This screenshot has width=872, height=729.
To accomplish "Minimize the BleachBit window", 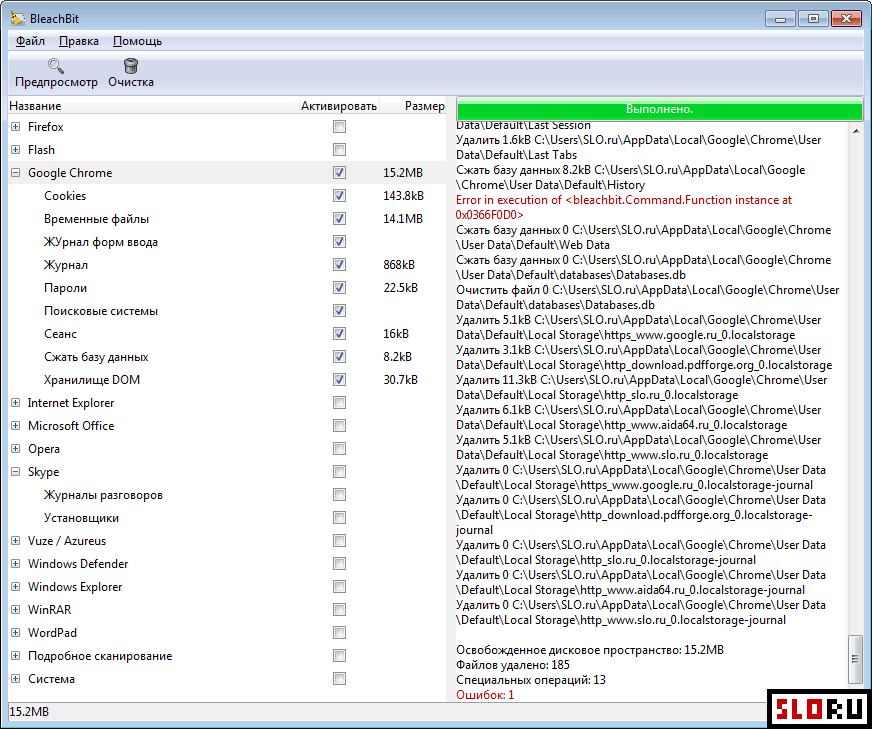I will pos(780,19).
